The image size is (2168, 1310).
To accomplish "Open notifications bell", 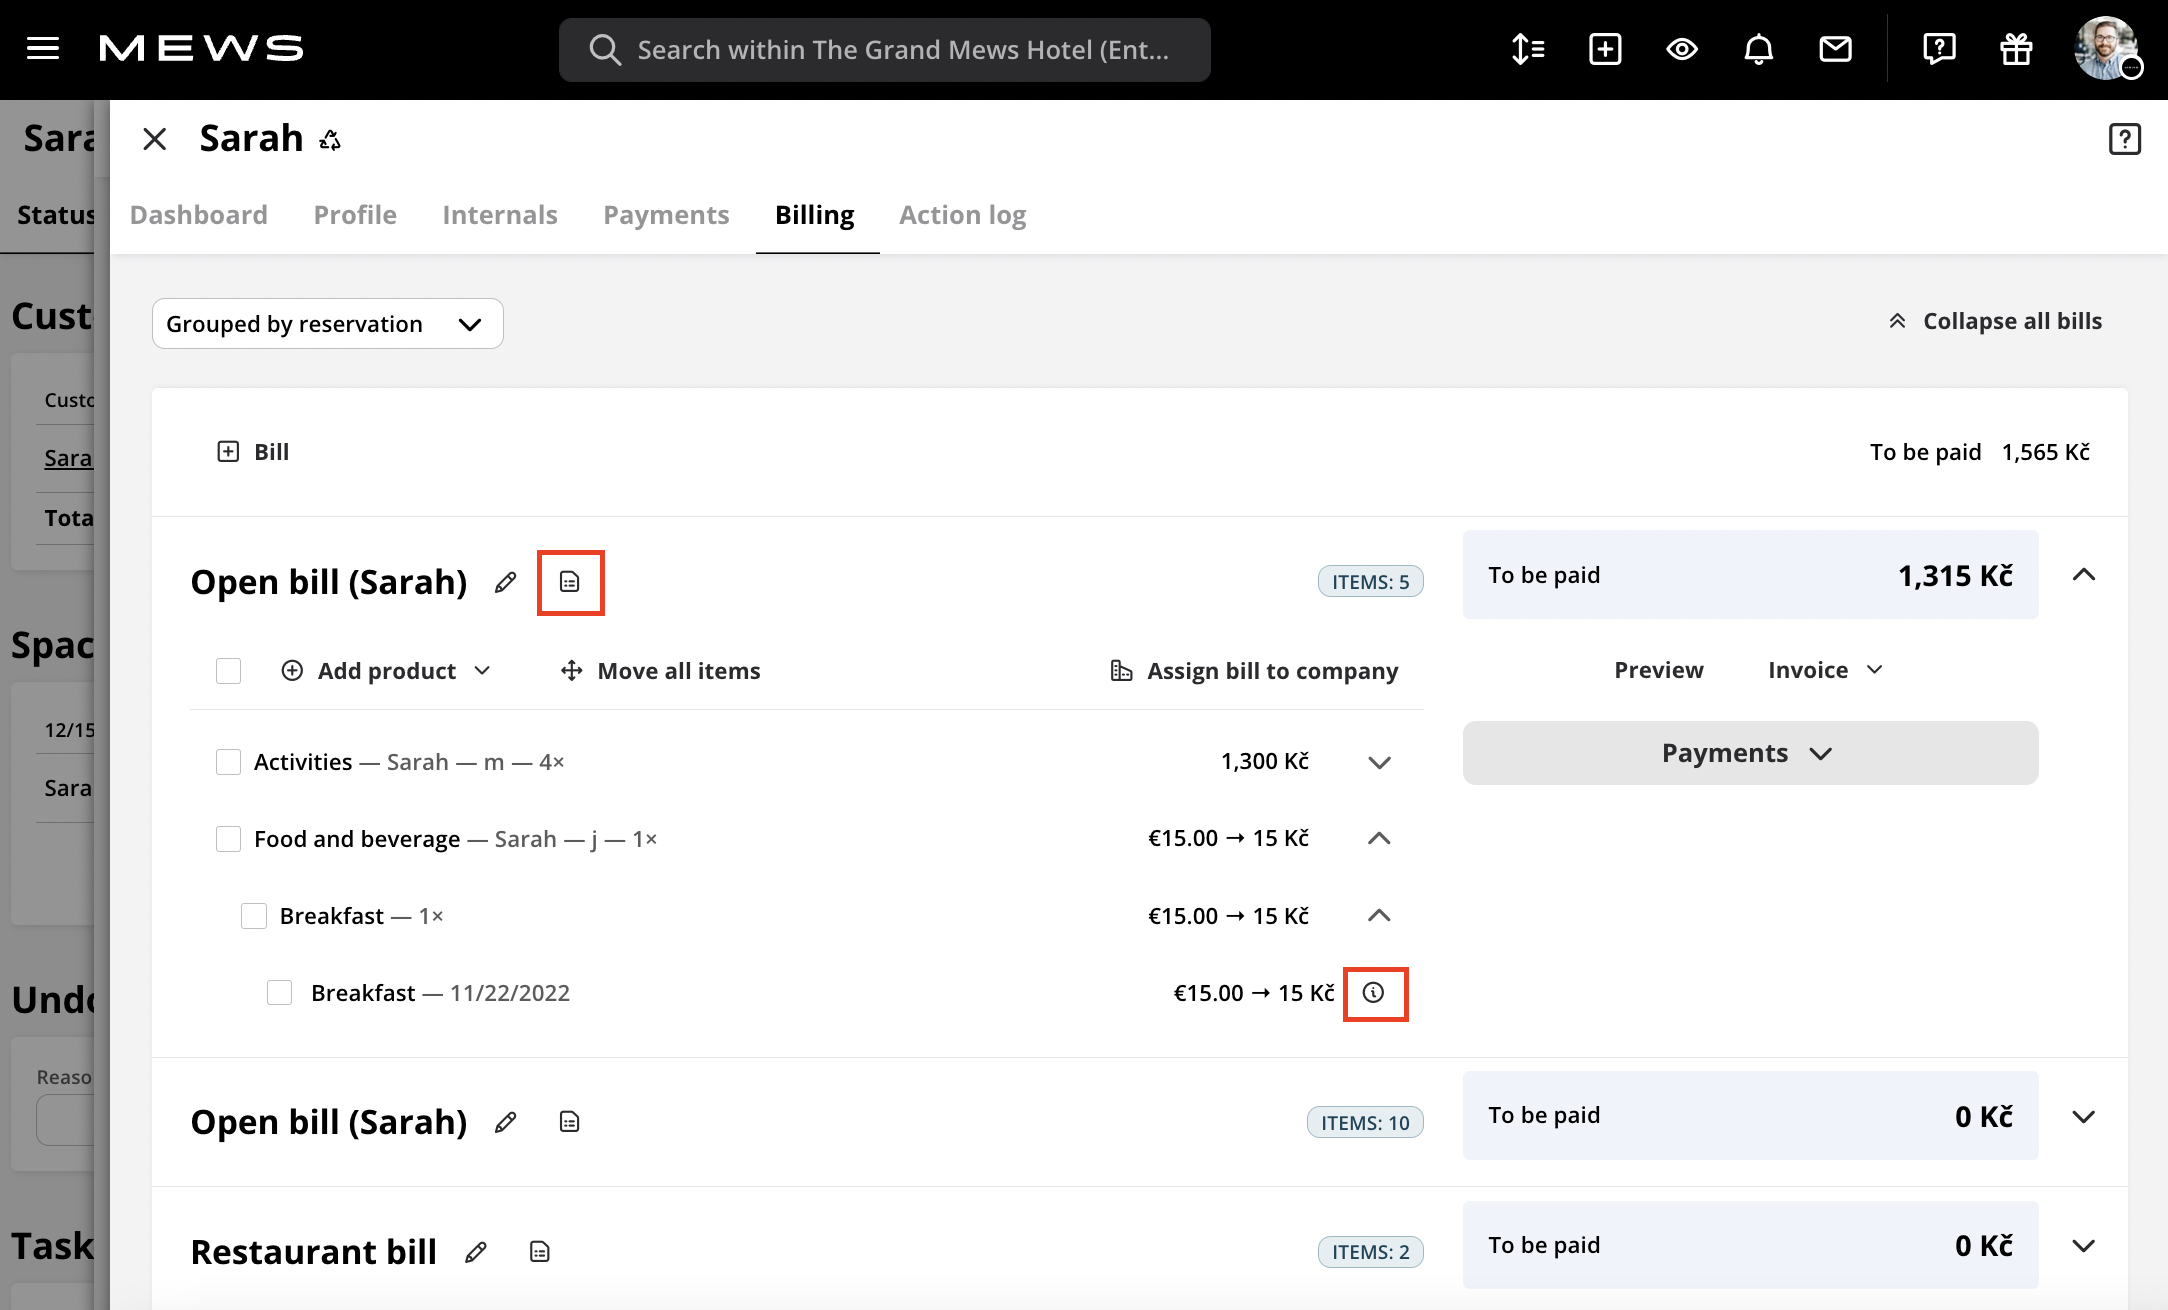I will 1759,49.
